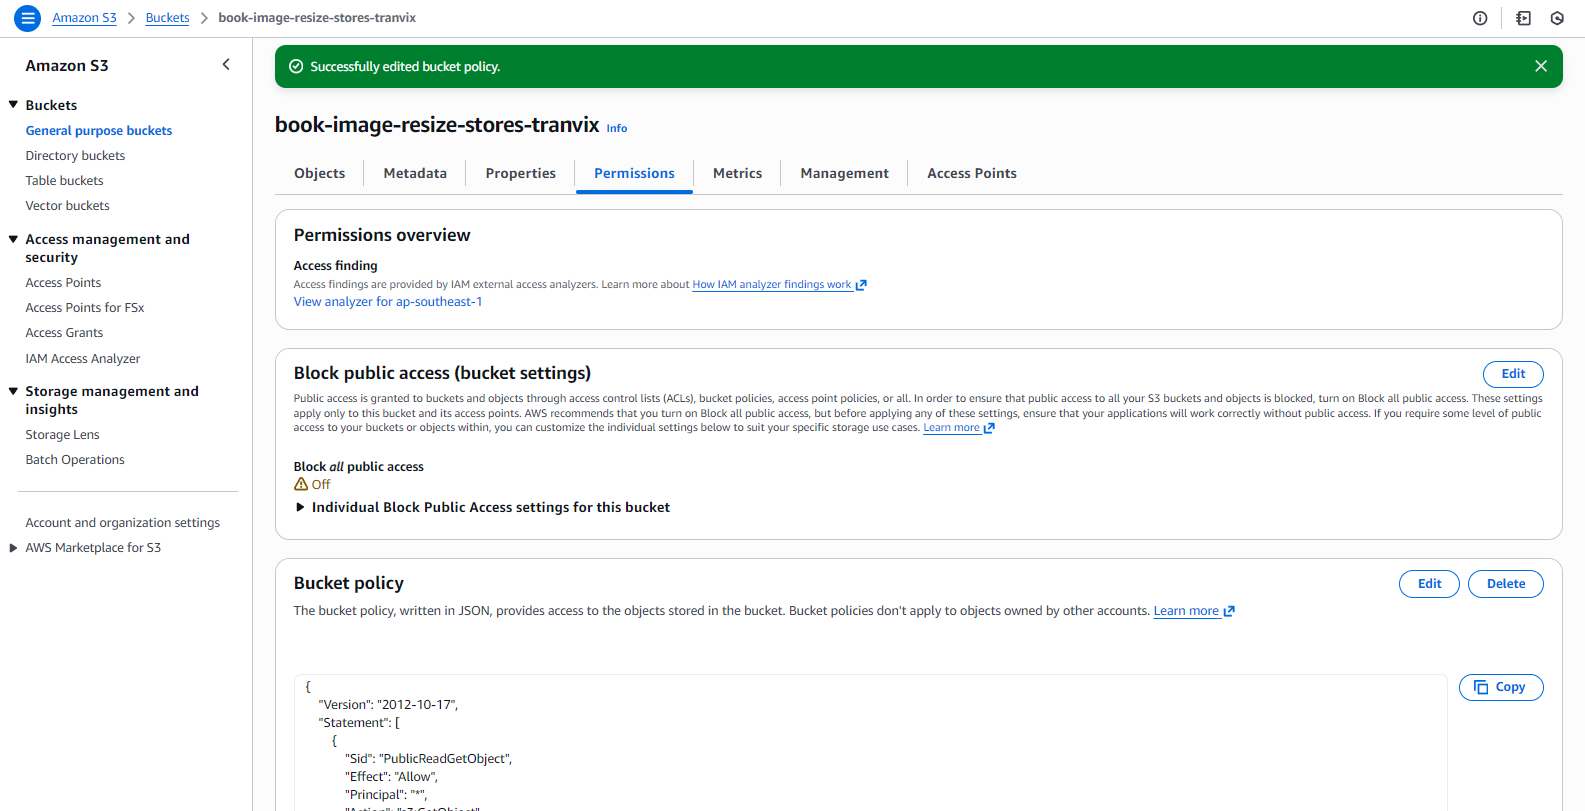
Task: Click the copy icon for bucket policy
Action: tap(1481, 687)
